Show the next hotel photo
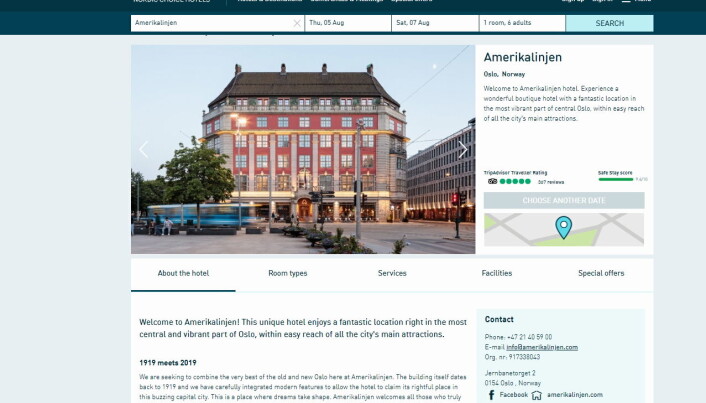The height and width of the screenshot is (403, 706). coord(463,149)
